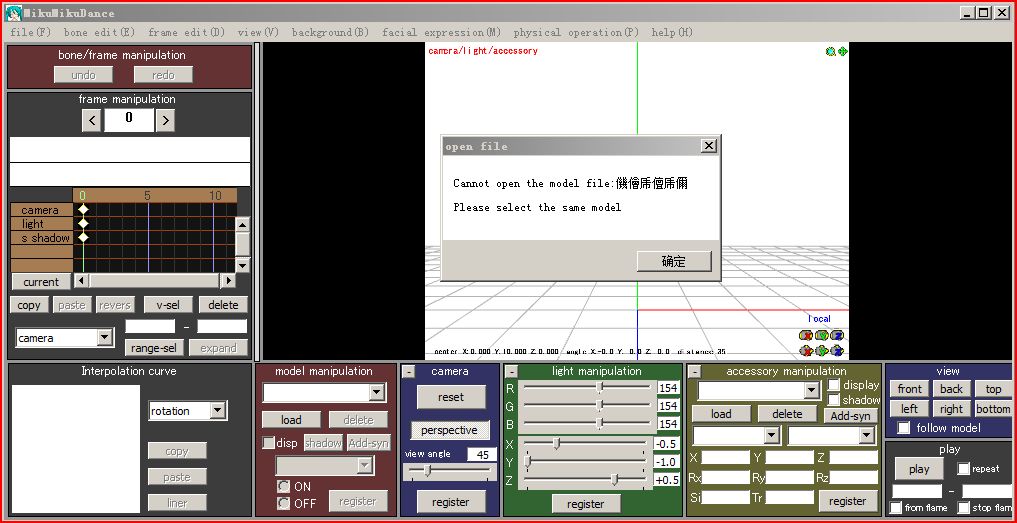Collapse the light manipulation panel minus button
The width and height of the screenshot is (1017, 523).
511,372
